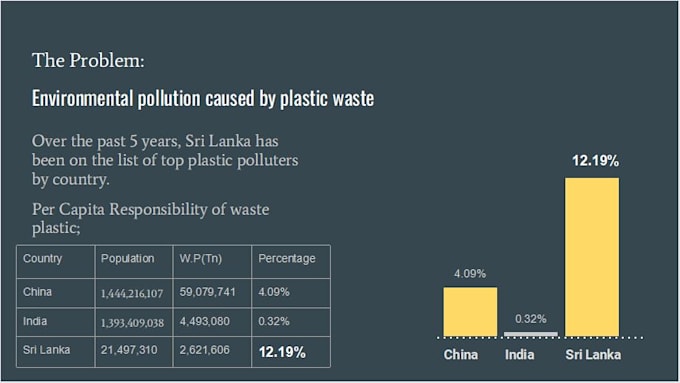The width and height of the screenshot is (680, 383).
Task: Select China's population cell 1,444,216,107
Action: pyautogui.click(x=132, y=294)
